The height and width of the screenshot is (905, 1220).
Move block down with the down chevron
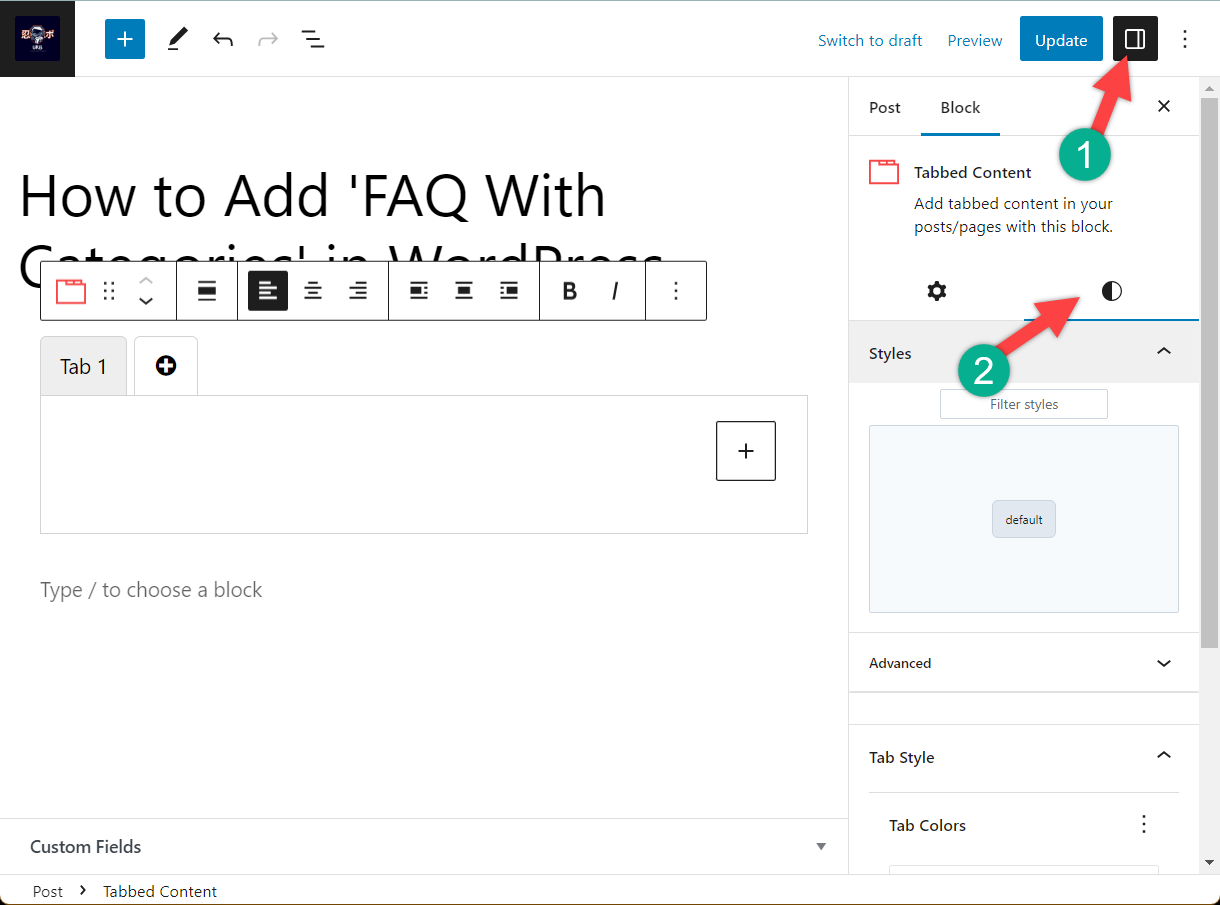[146, 301]
